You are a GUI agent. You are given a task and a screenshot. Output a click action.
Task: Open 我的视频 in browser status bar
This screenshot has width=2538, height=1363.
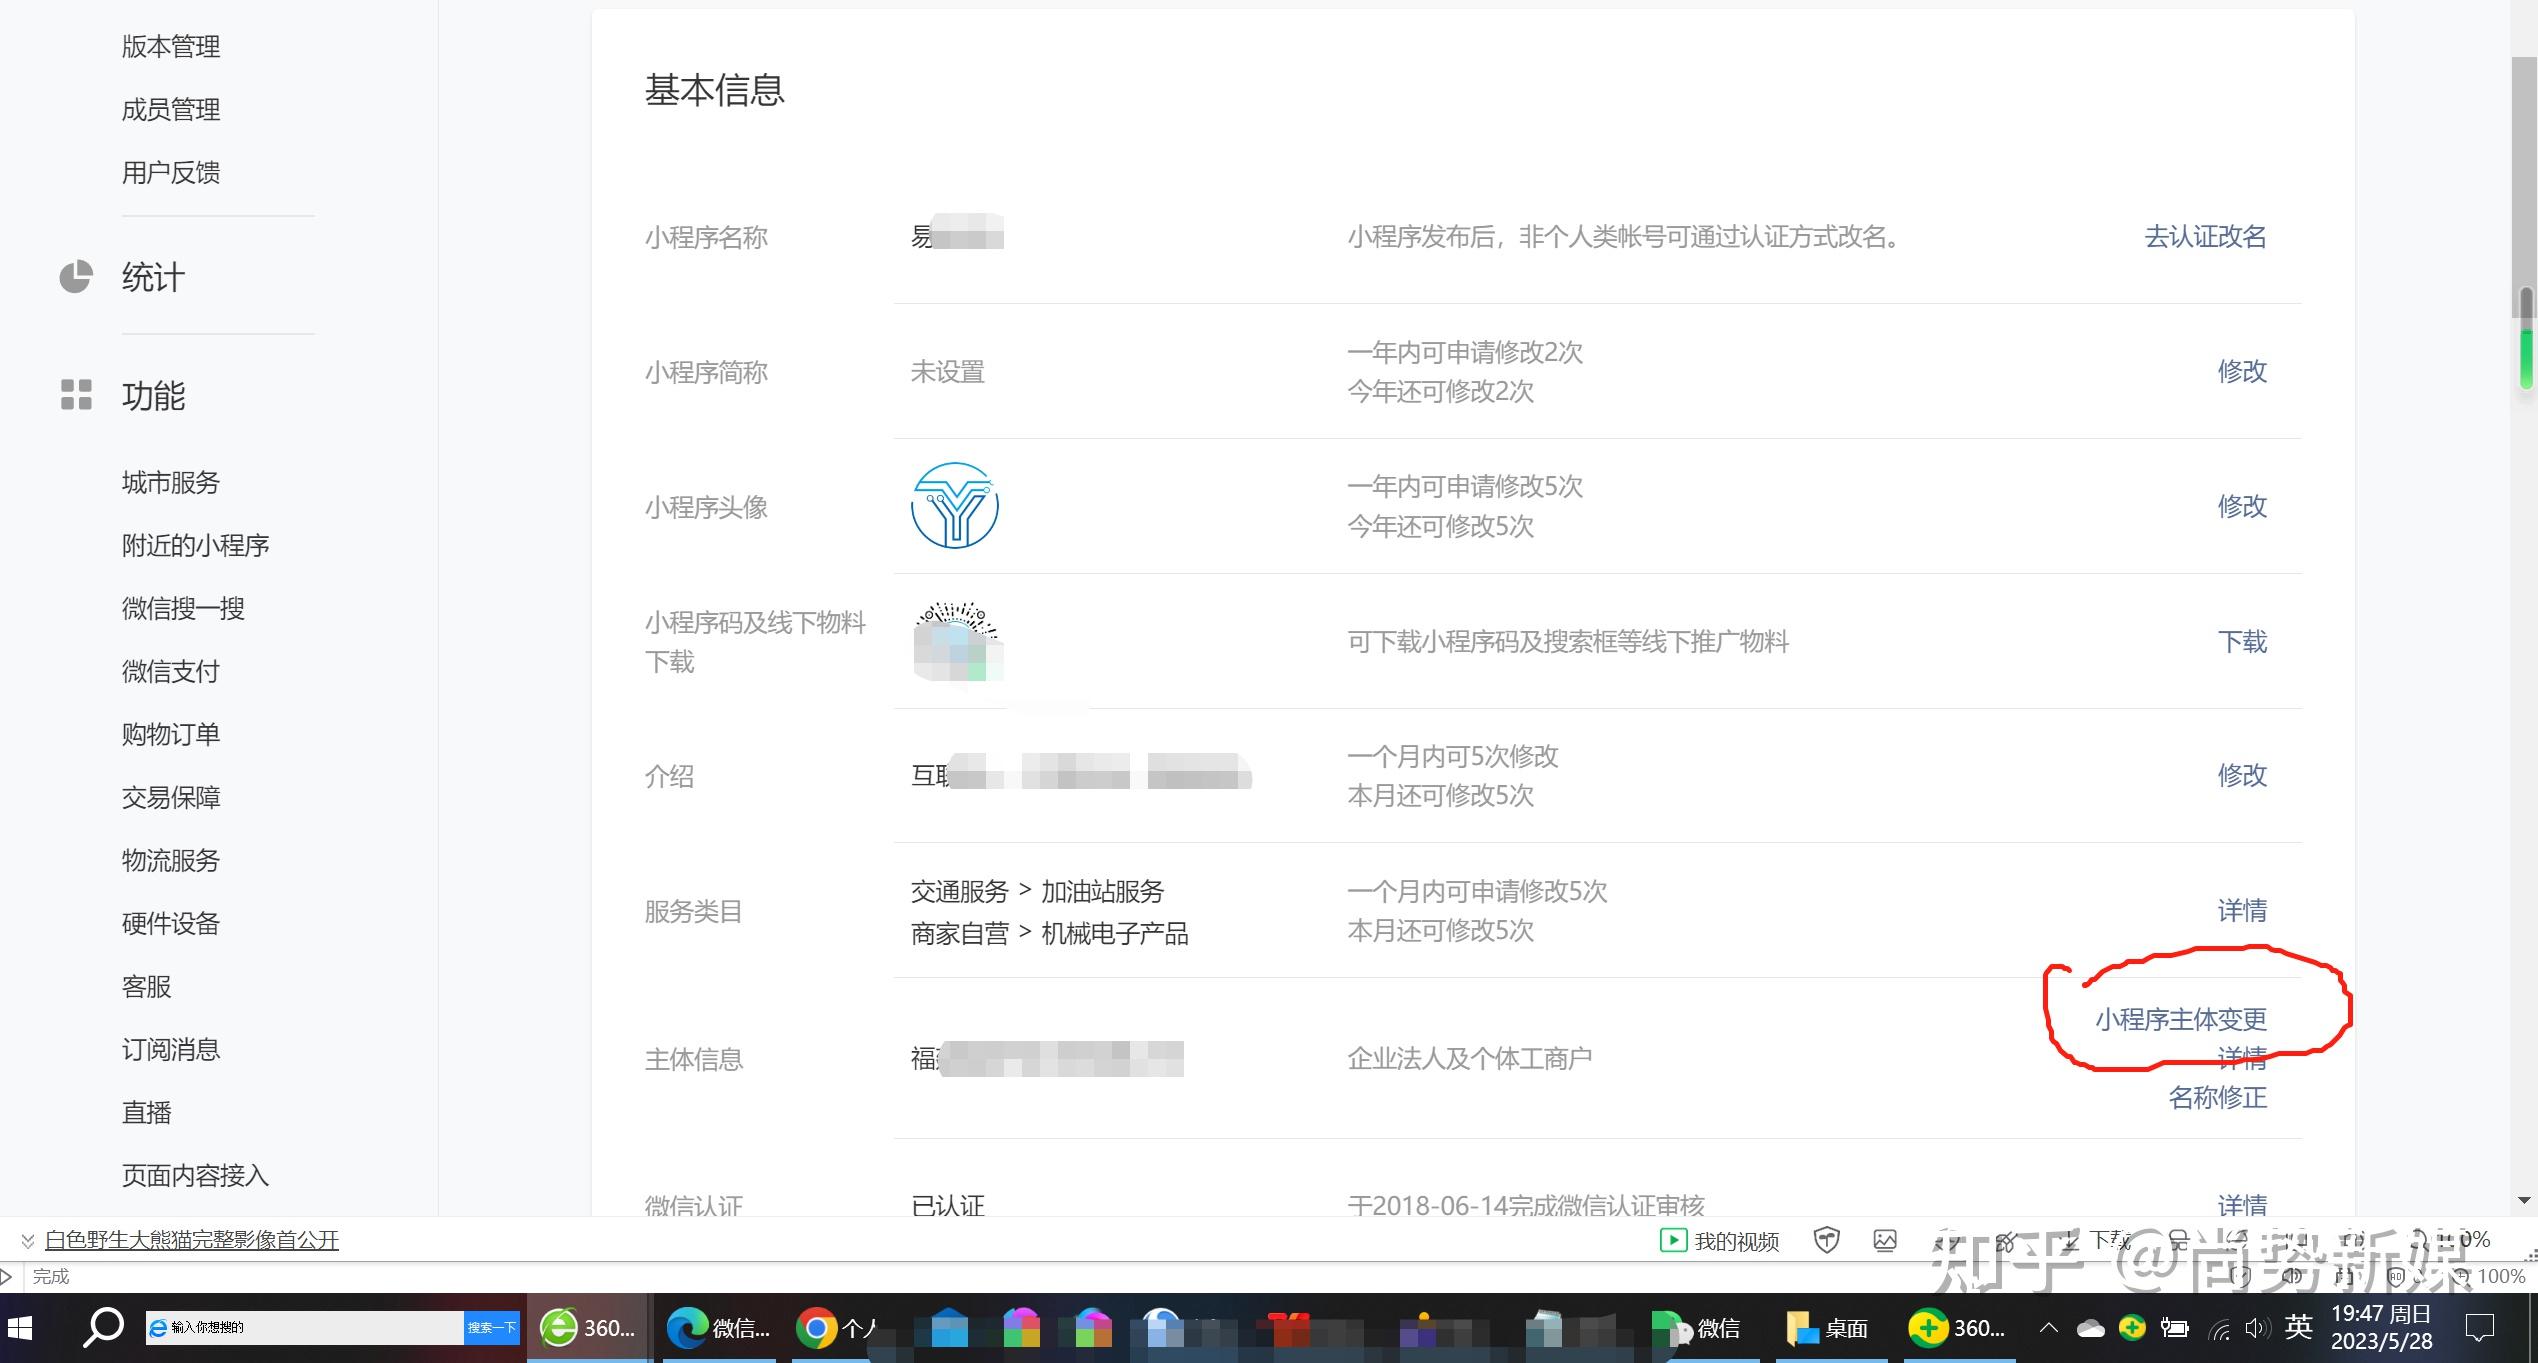click(1720, 1241)
